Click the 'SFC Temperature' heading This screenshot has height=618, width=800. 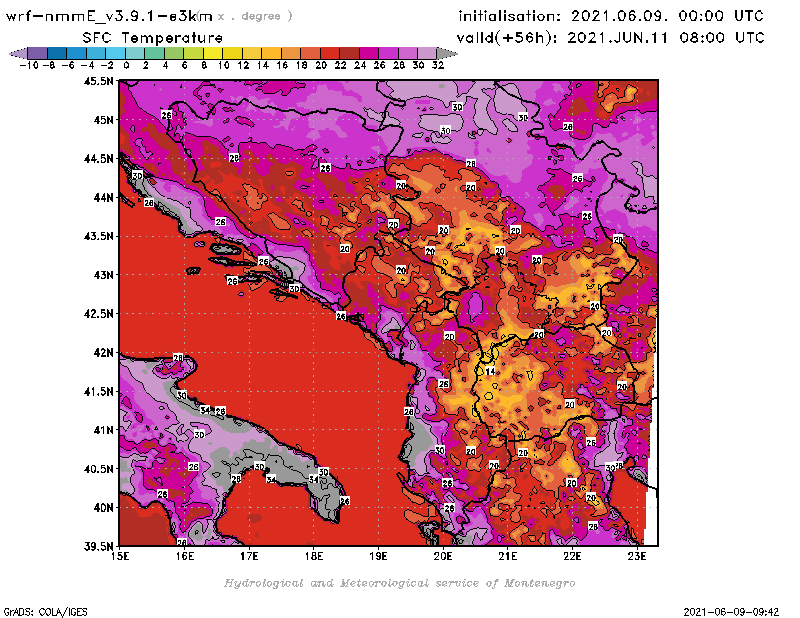point(153,38)
